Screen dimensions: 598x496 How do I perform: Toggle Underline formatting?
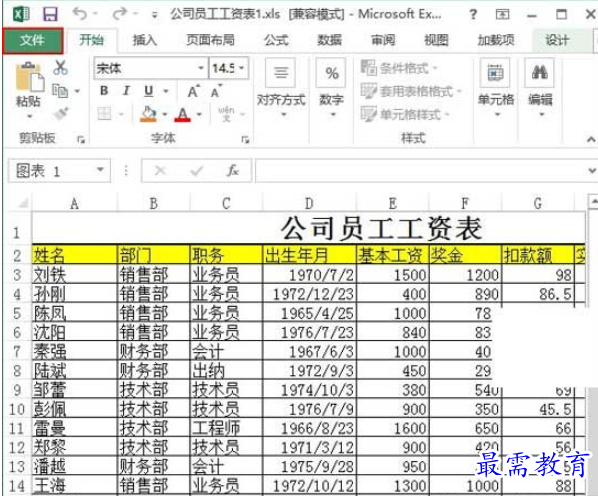149,91
